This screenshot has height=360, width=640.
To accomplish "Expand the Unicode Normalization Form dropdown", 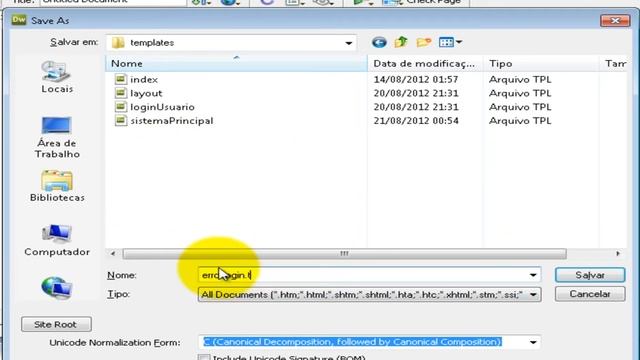I will coord(533,342).
